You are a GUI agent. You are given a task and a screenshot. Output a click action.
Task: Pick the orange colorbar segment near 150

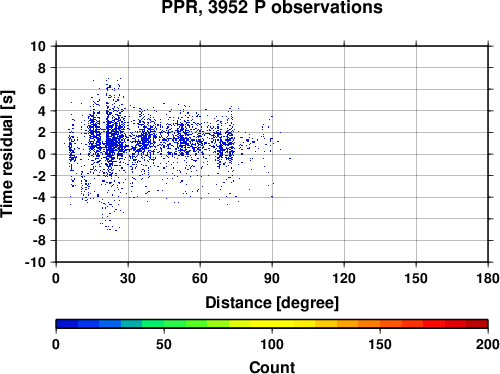click(x=369, y=324)
